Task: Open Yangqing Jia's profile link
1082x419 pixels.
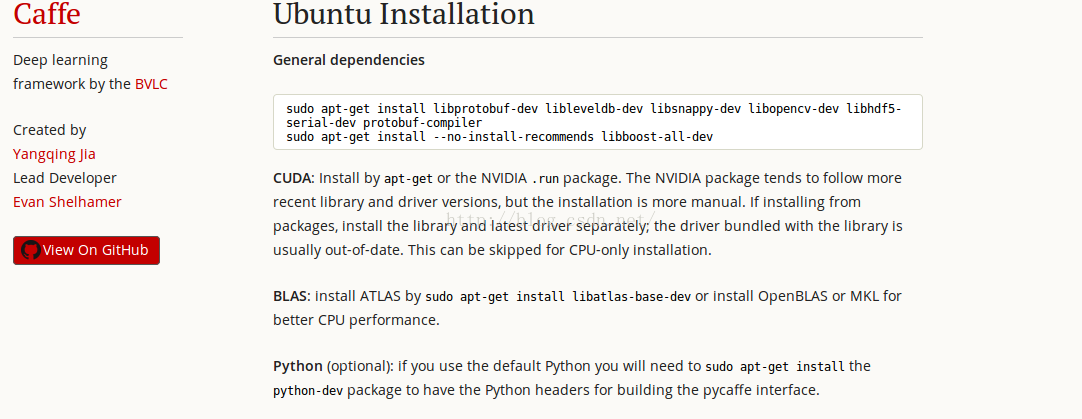Action: [x=55, y=154]
